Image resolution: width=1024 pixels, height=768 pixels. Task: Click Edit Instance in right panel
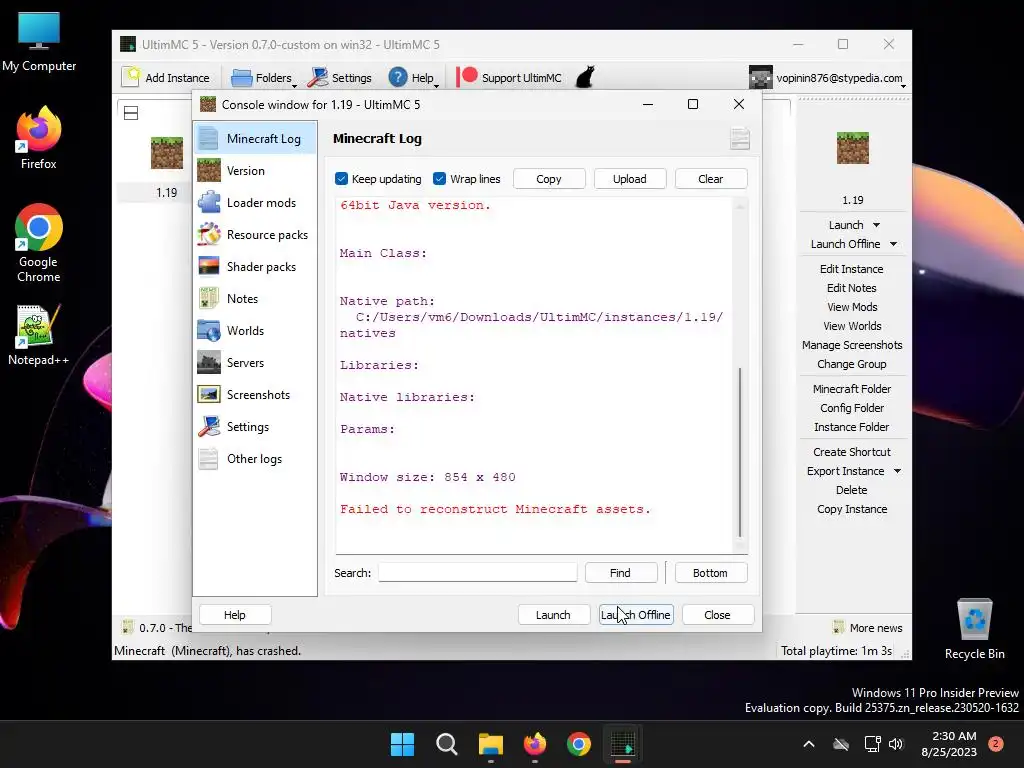click(852, 269)
